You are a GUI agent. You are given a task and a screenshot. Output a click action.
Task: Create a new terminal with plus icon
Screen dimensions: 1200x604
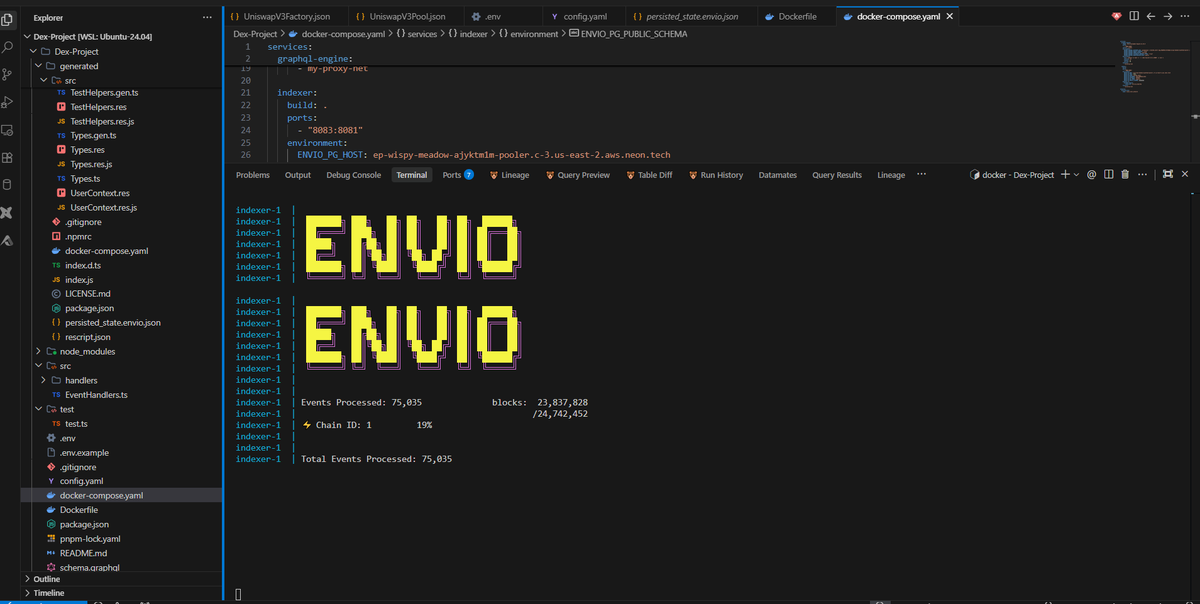coord(1064,174)
